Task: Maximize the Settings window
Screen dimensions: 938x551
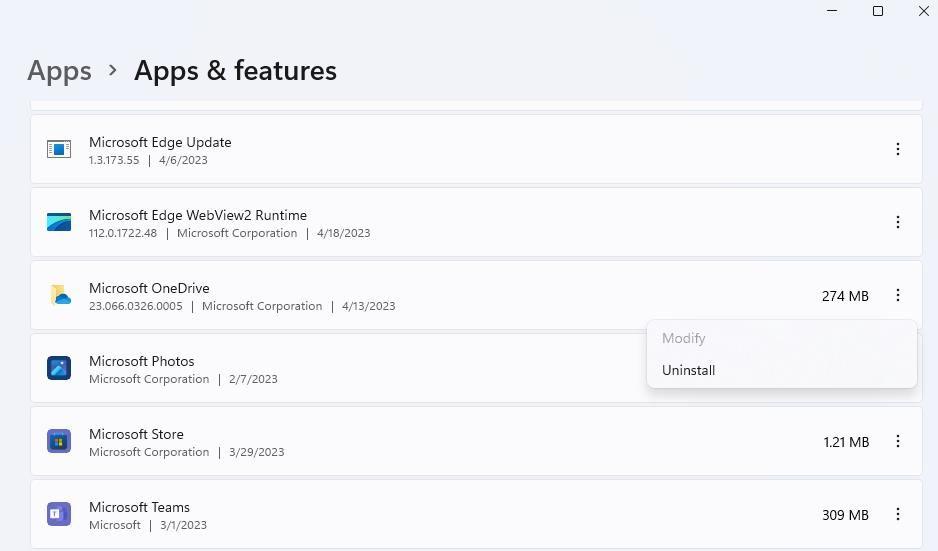Action: pyautogui.click(x=878, y=11)
